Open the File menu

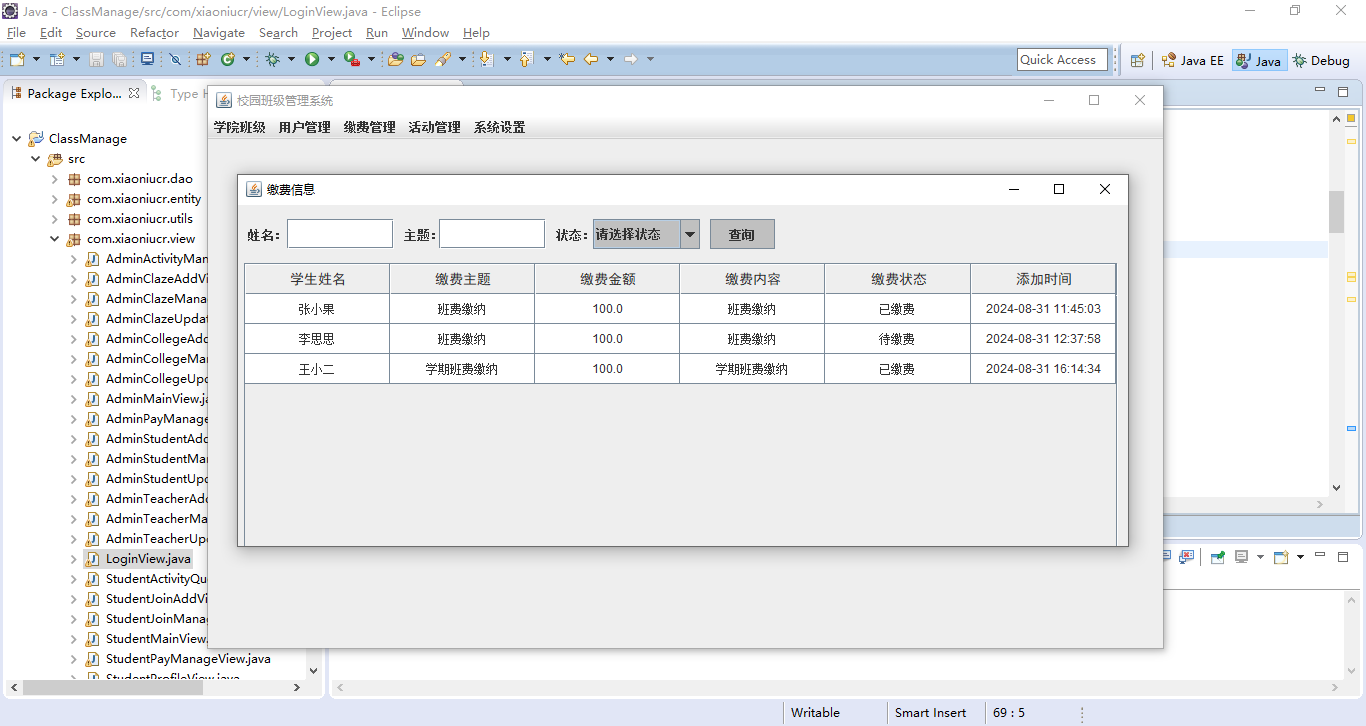(x=16, y=33)
